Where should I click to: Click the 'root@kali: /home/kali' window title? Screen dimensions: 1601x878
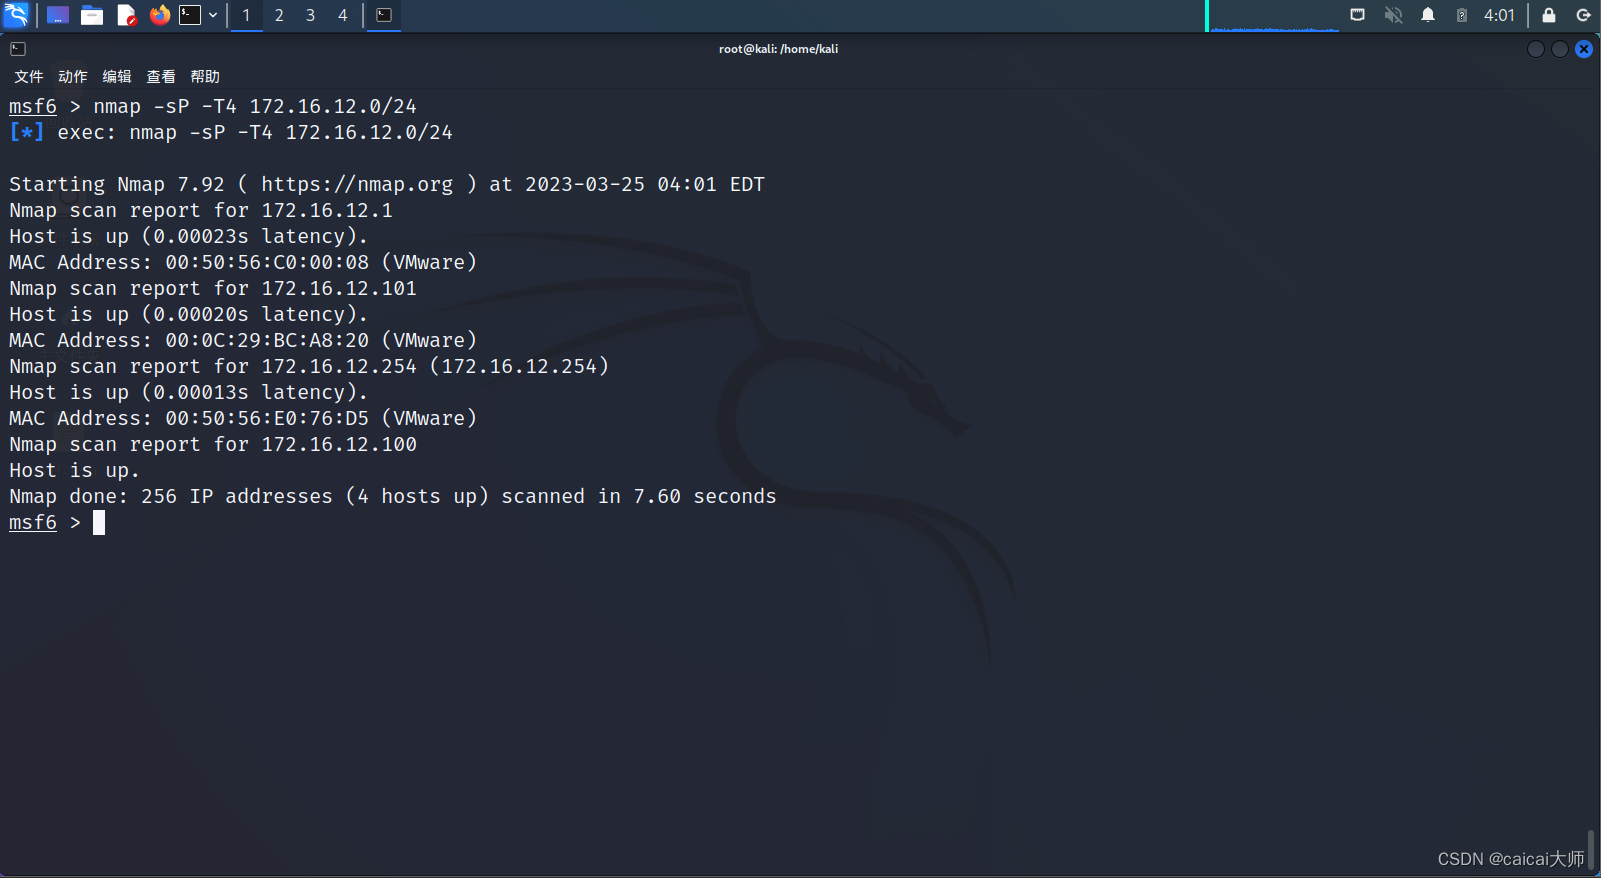click(x=778, y=49)
